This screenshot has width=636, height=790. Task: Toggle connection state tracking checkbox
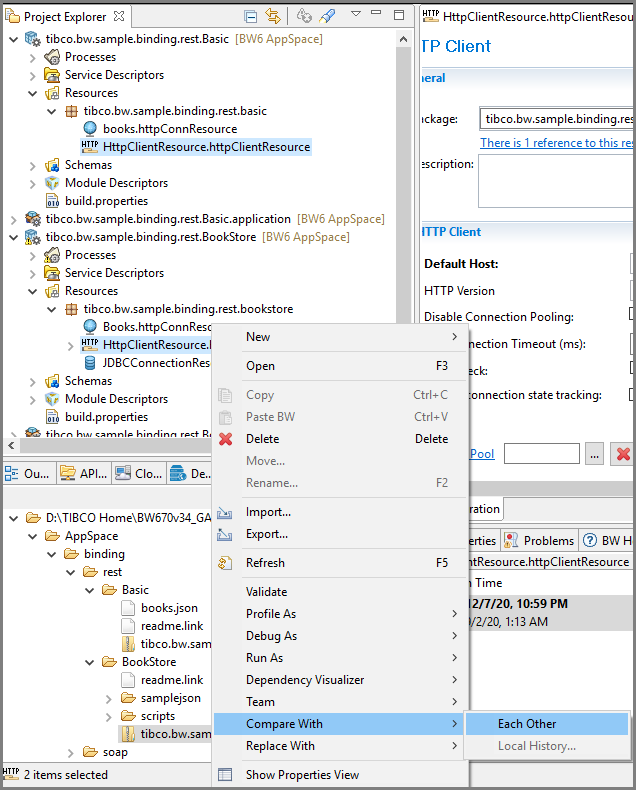click(x=631, y=394)
